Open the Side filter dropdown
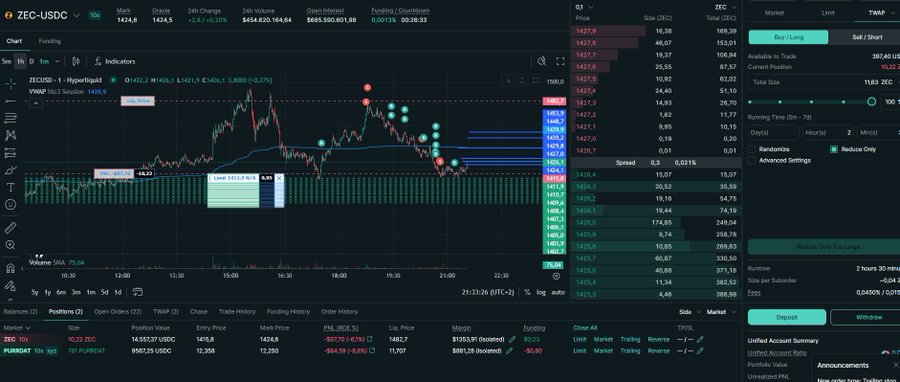 [689, 312]
